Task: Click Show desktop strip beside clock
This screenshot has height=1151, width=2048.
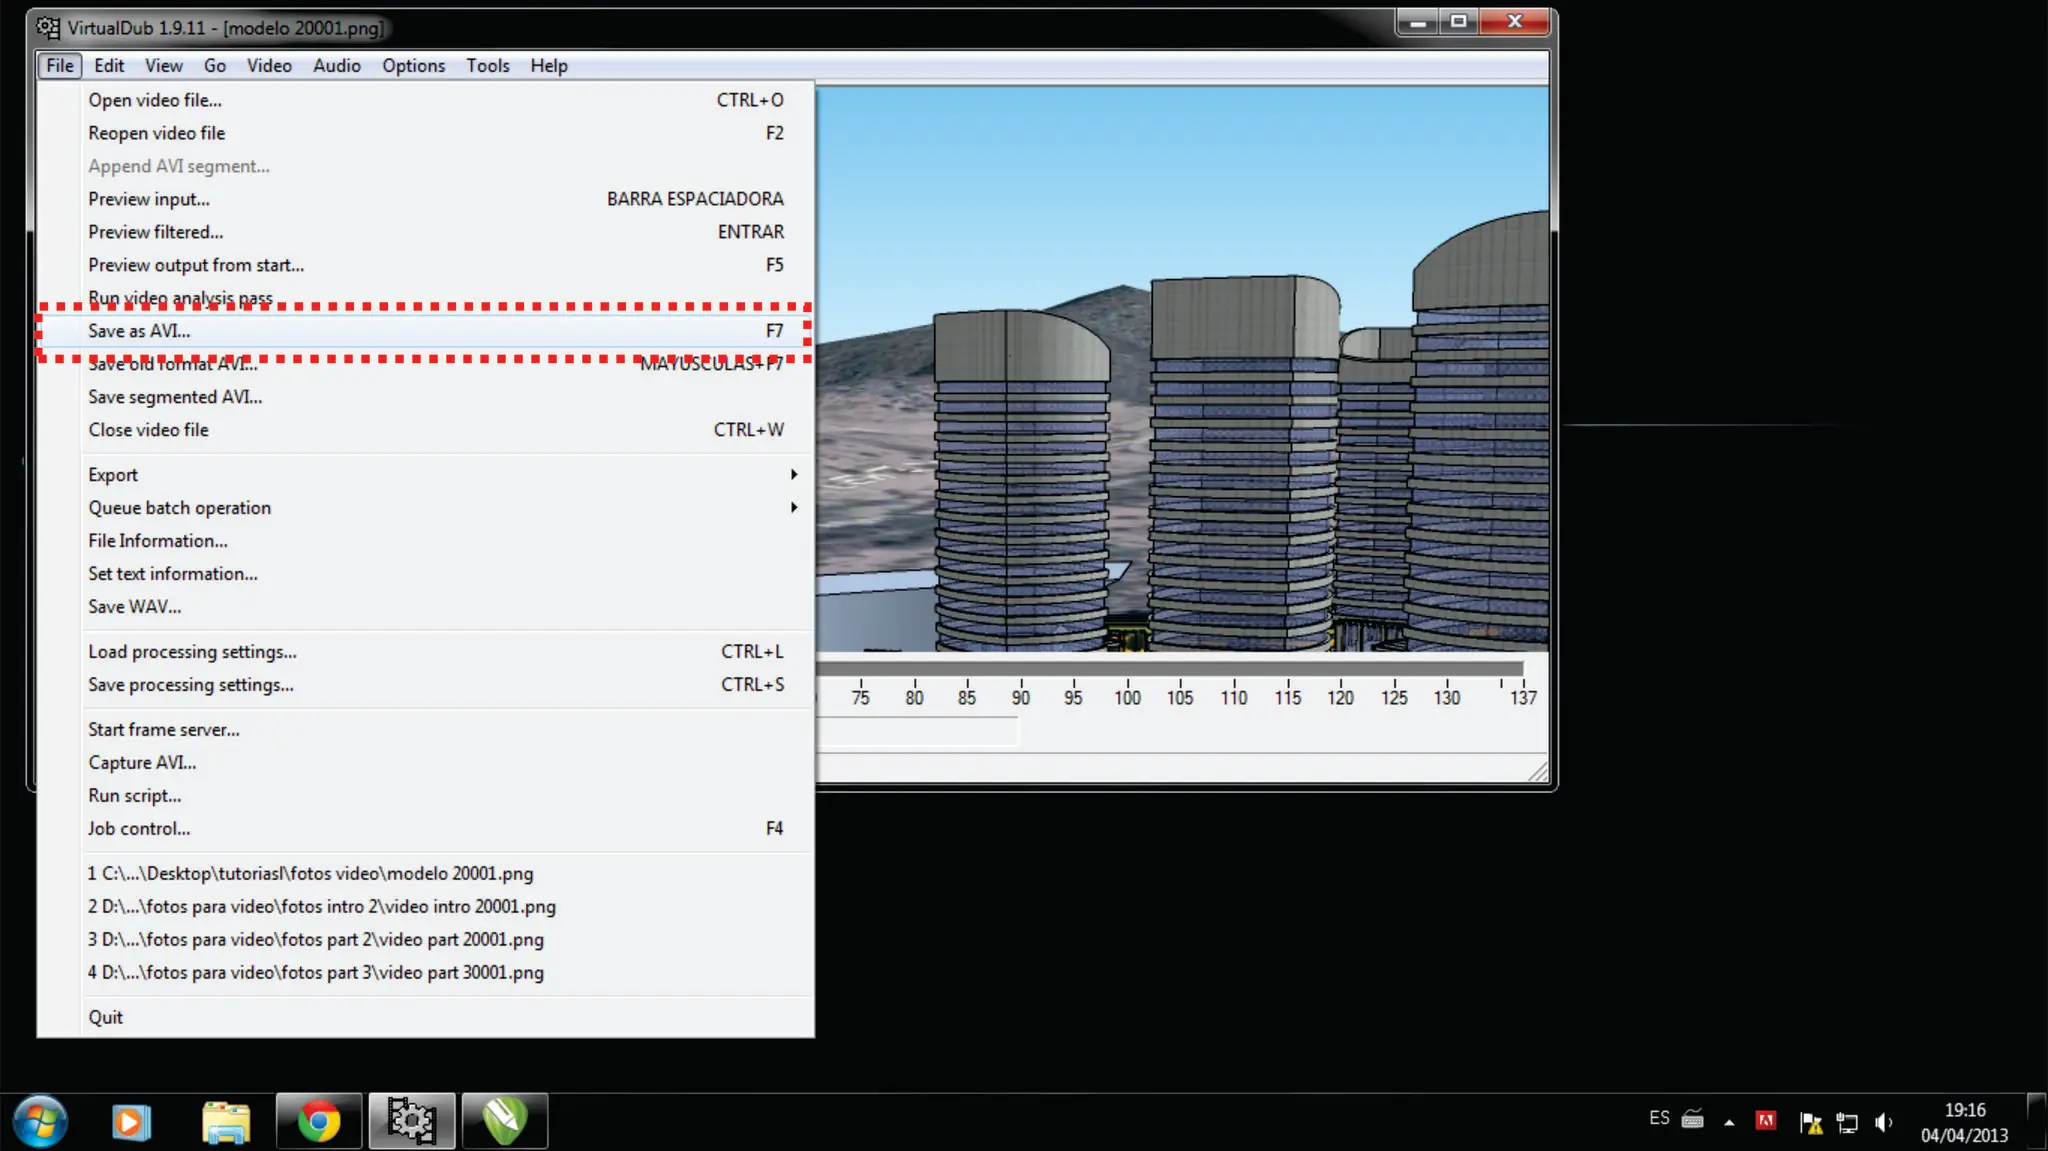Action: [x=2037, y=1122]
